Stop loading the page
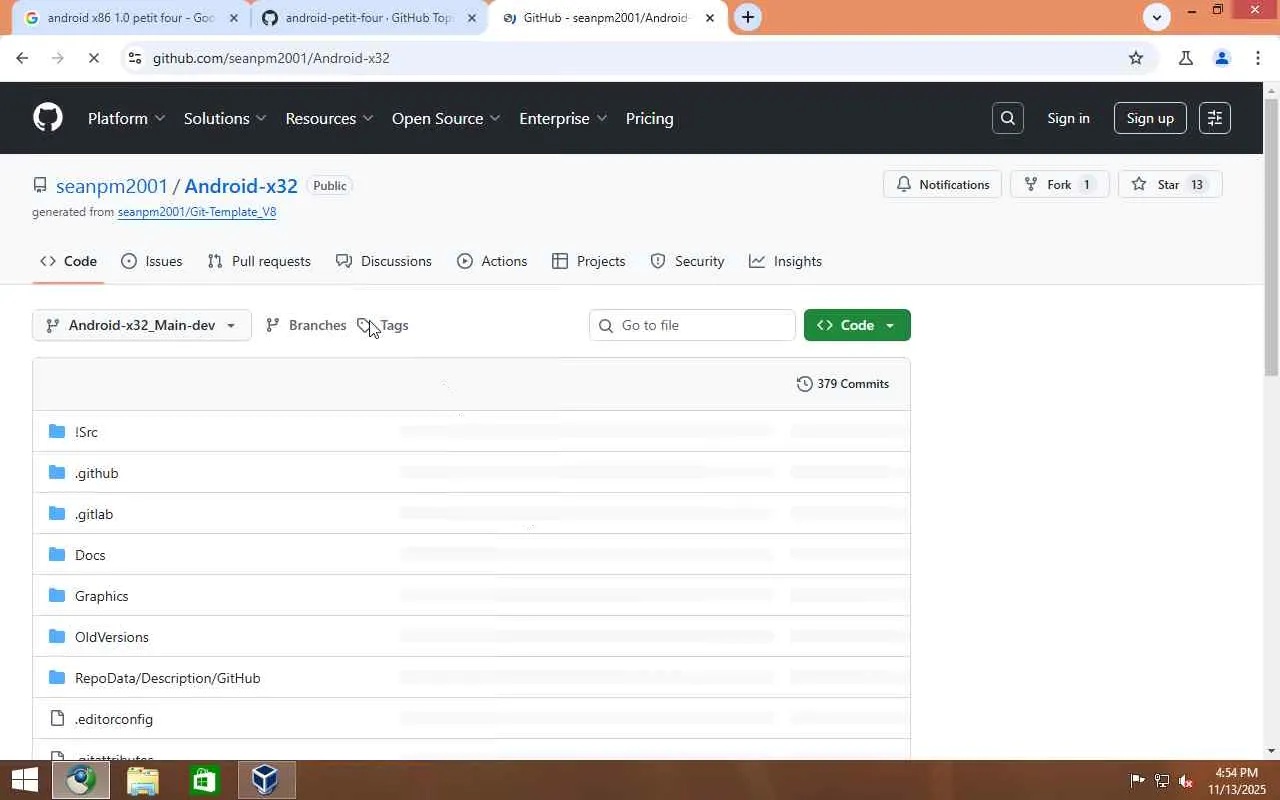1280x800 pixels. coord(92,58)
